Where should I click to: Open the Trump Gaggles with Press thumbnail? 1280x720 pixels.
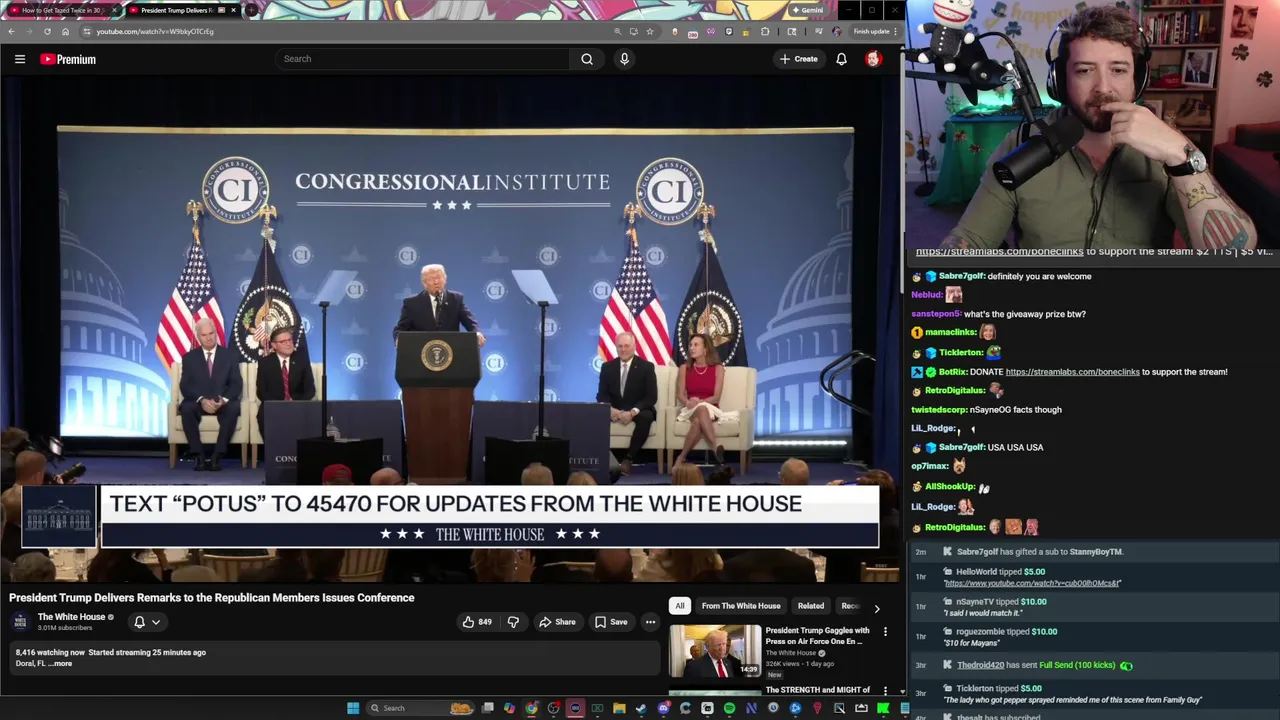(x=715, y=651)
